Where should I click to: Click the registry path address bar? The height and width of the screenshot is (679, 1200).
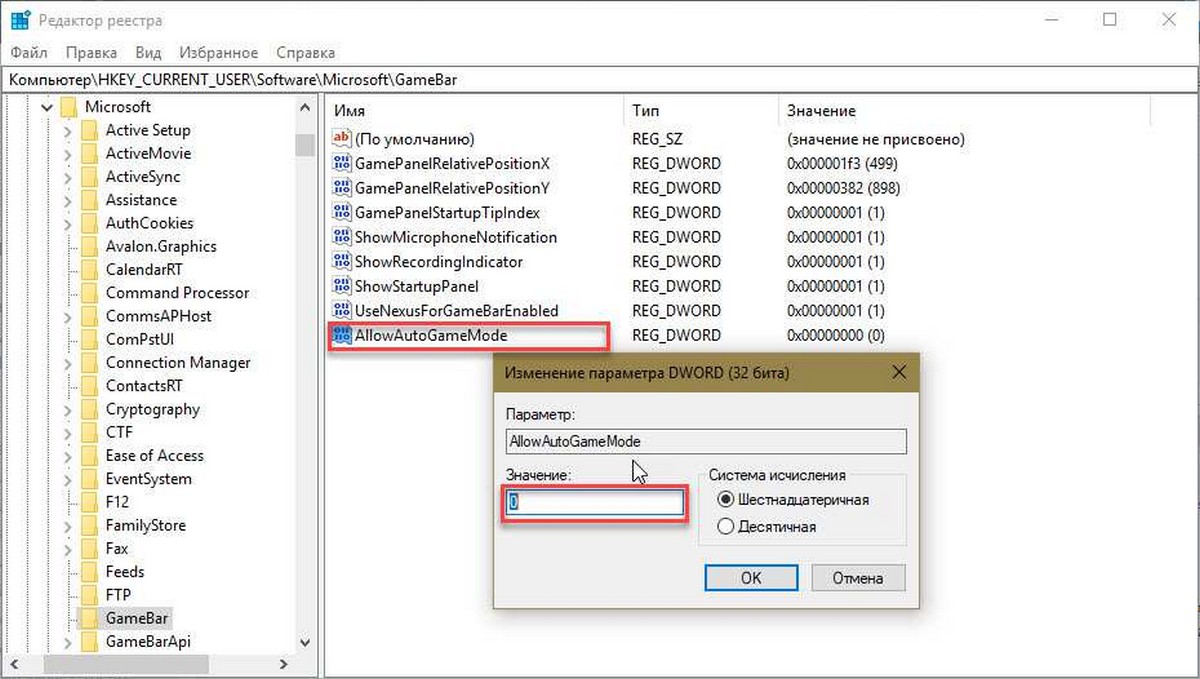pos(600,80)
